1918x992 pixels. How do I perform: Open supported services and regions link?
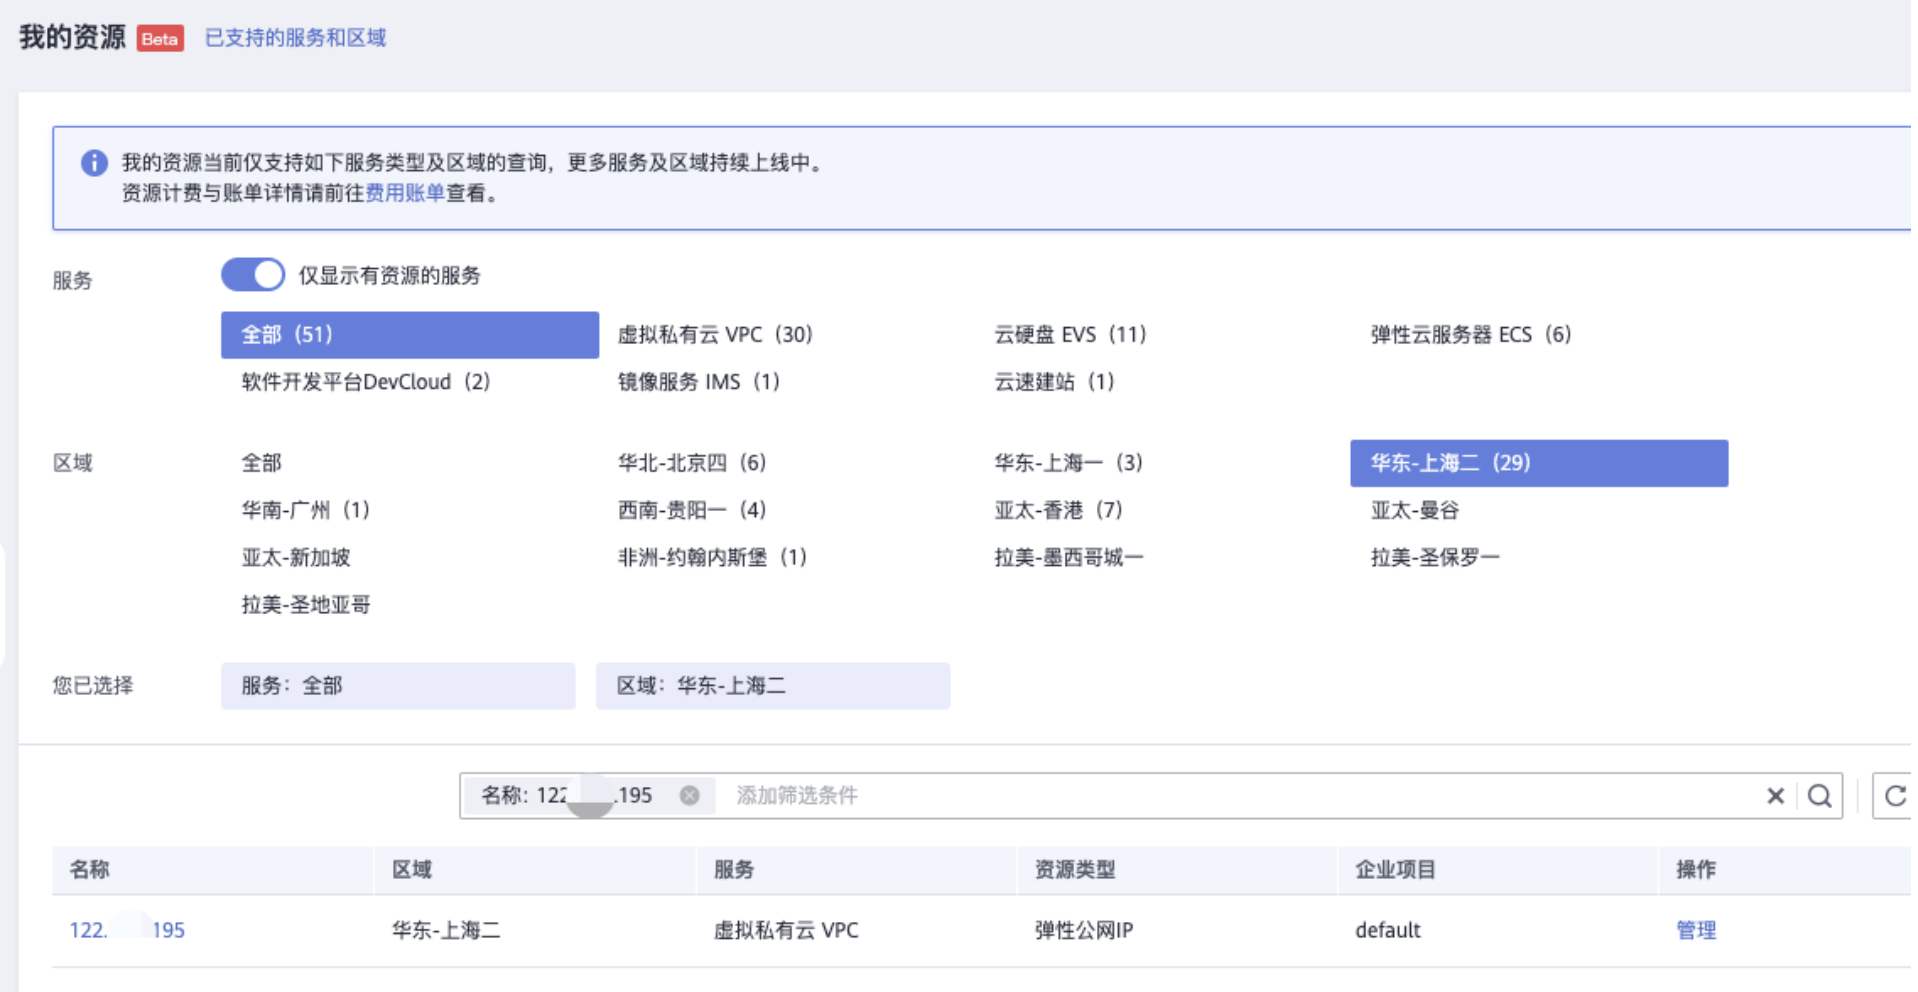pos(295,38)
